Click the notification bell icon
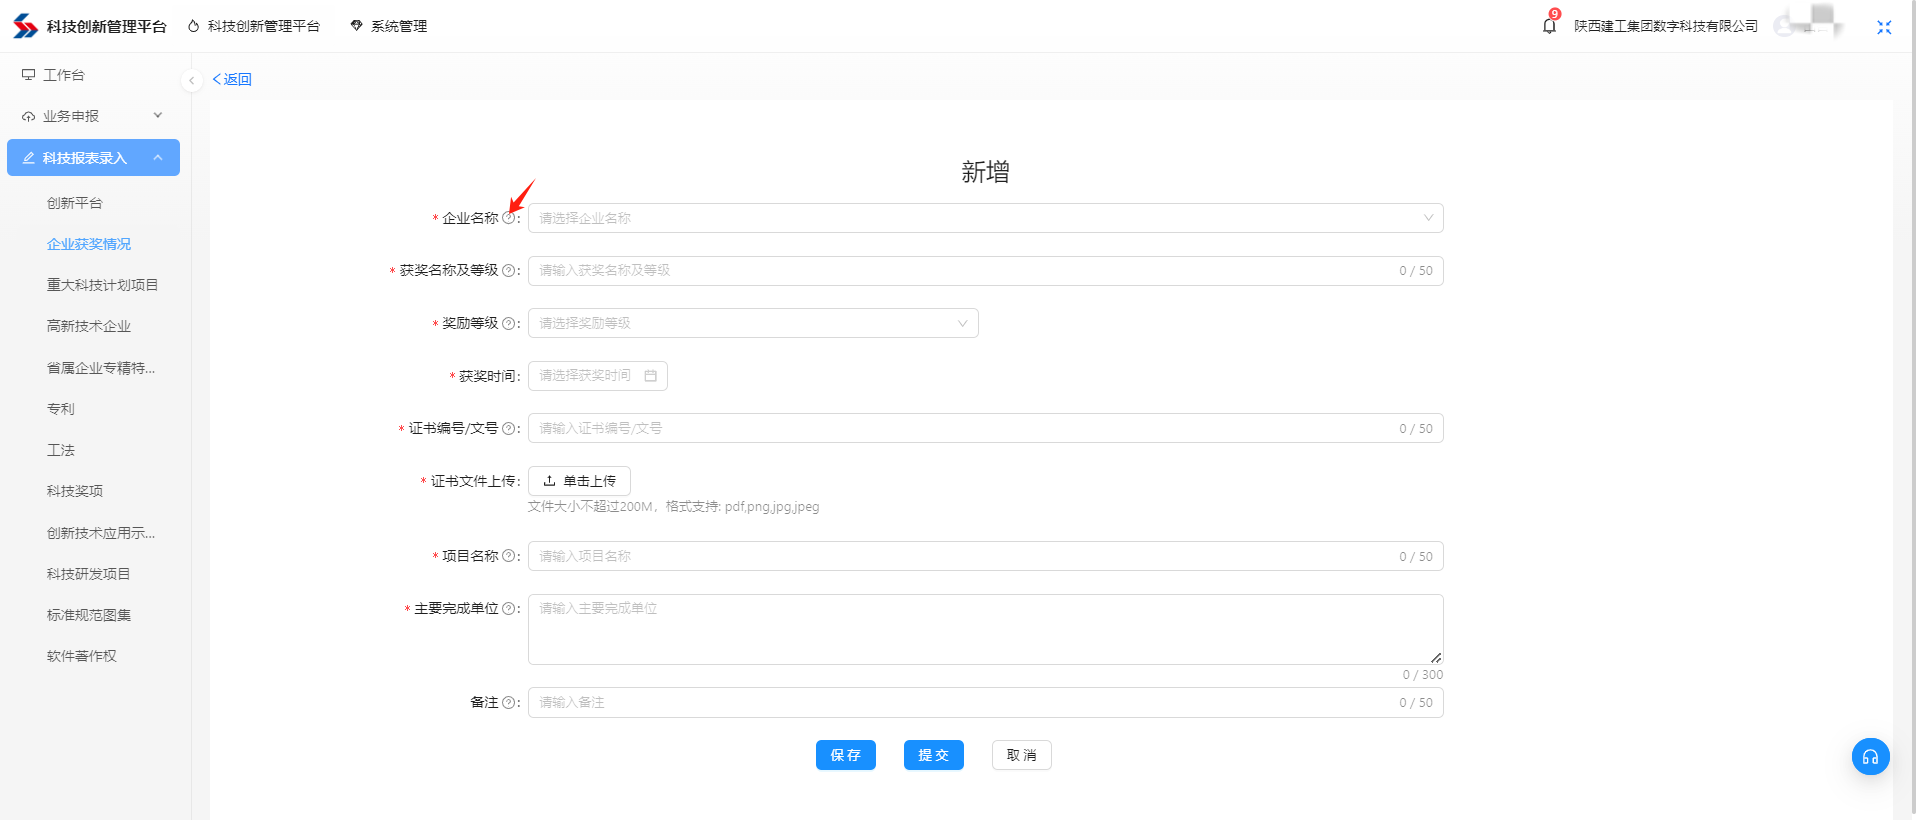1916x820 pixels. 1549,26
